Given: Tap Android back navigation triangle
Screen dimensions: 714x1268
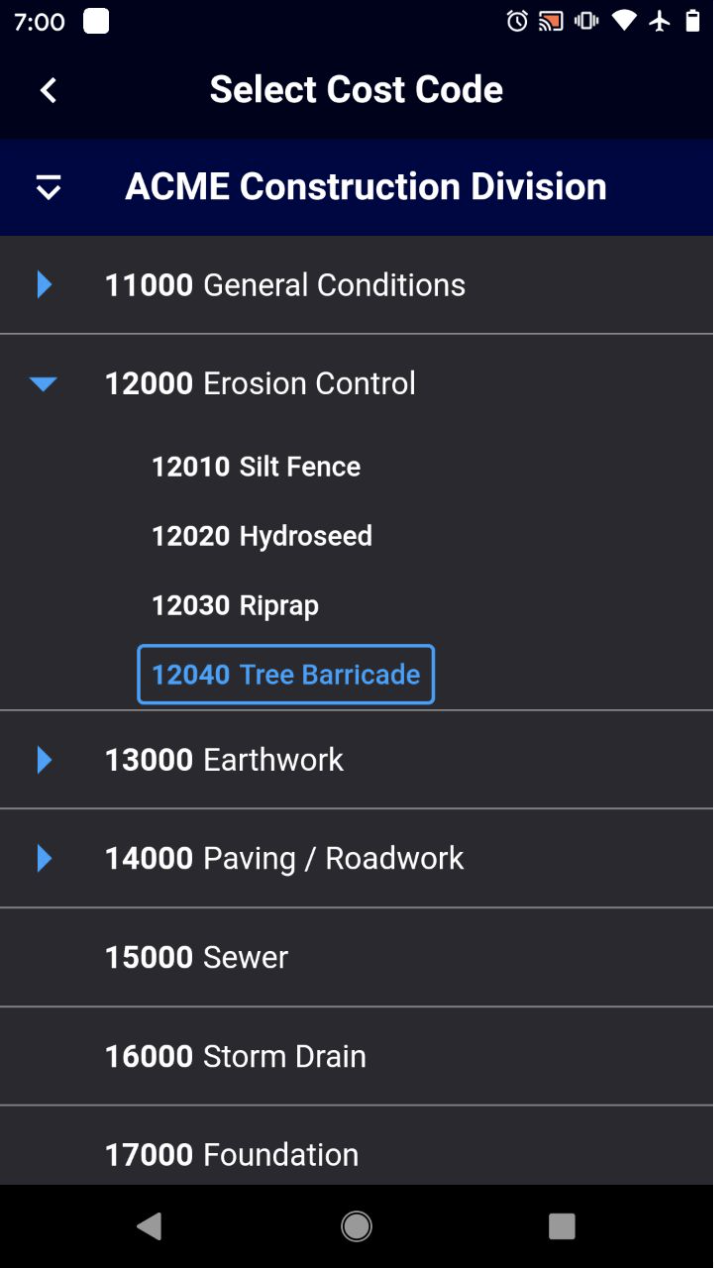Looking at the screenshot, I should click(x=150, y=1226).
